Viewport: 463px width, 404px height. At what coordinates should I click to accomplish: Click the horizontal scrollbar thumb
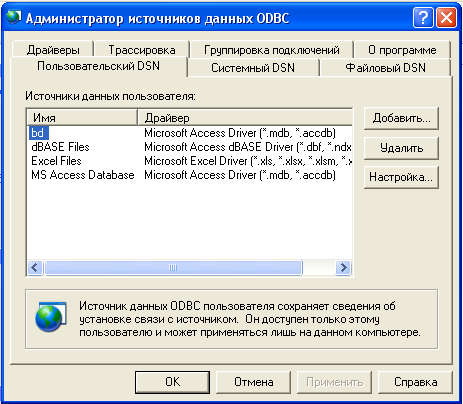pos(173,267)
